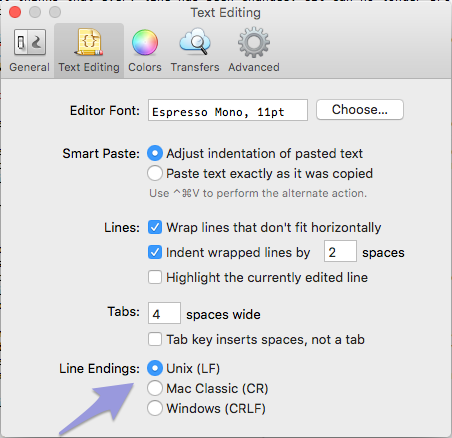Click the Tabs spaces wide field
Viewport: 452px width, 438px height.
click(x=164, y=313)
